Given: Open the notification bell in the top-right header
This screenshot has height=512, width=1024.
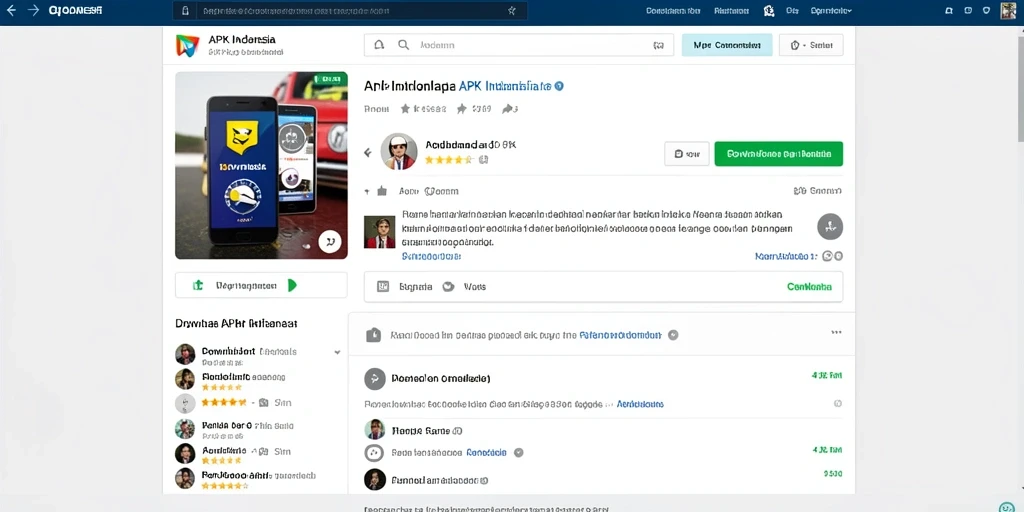Looking at the screenshot, I should point(949,11).
